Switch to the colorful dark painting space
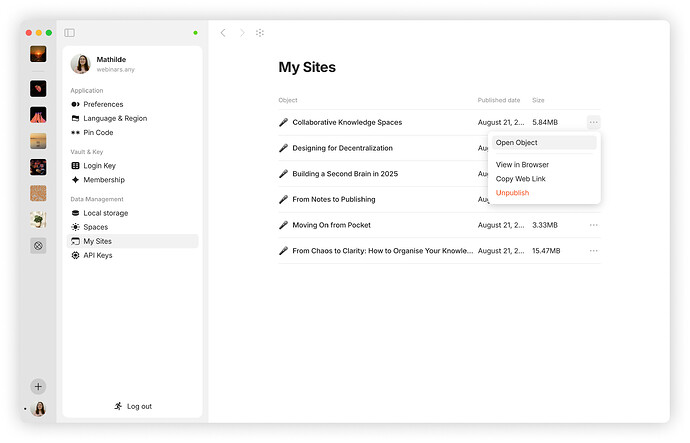Screen dimensions: 690x443 point(38,167)
